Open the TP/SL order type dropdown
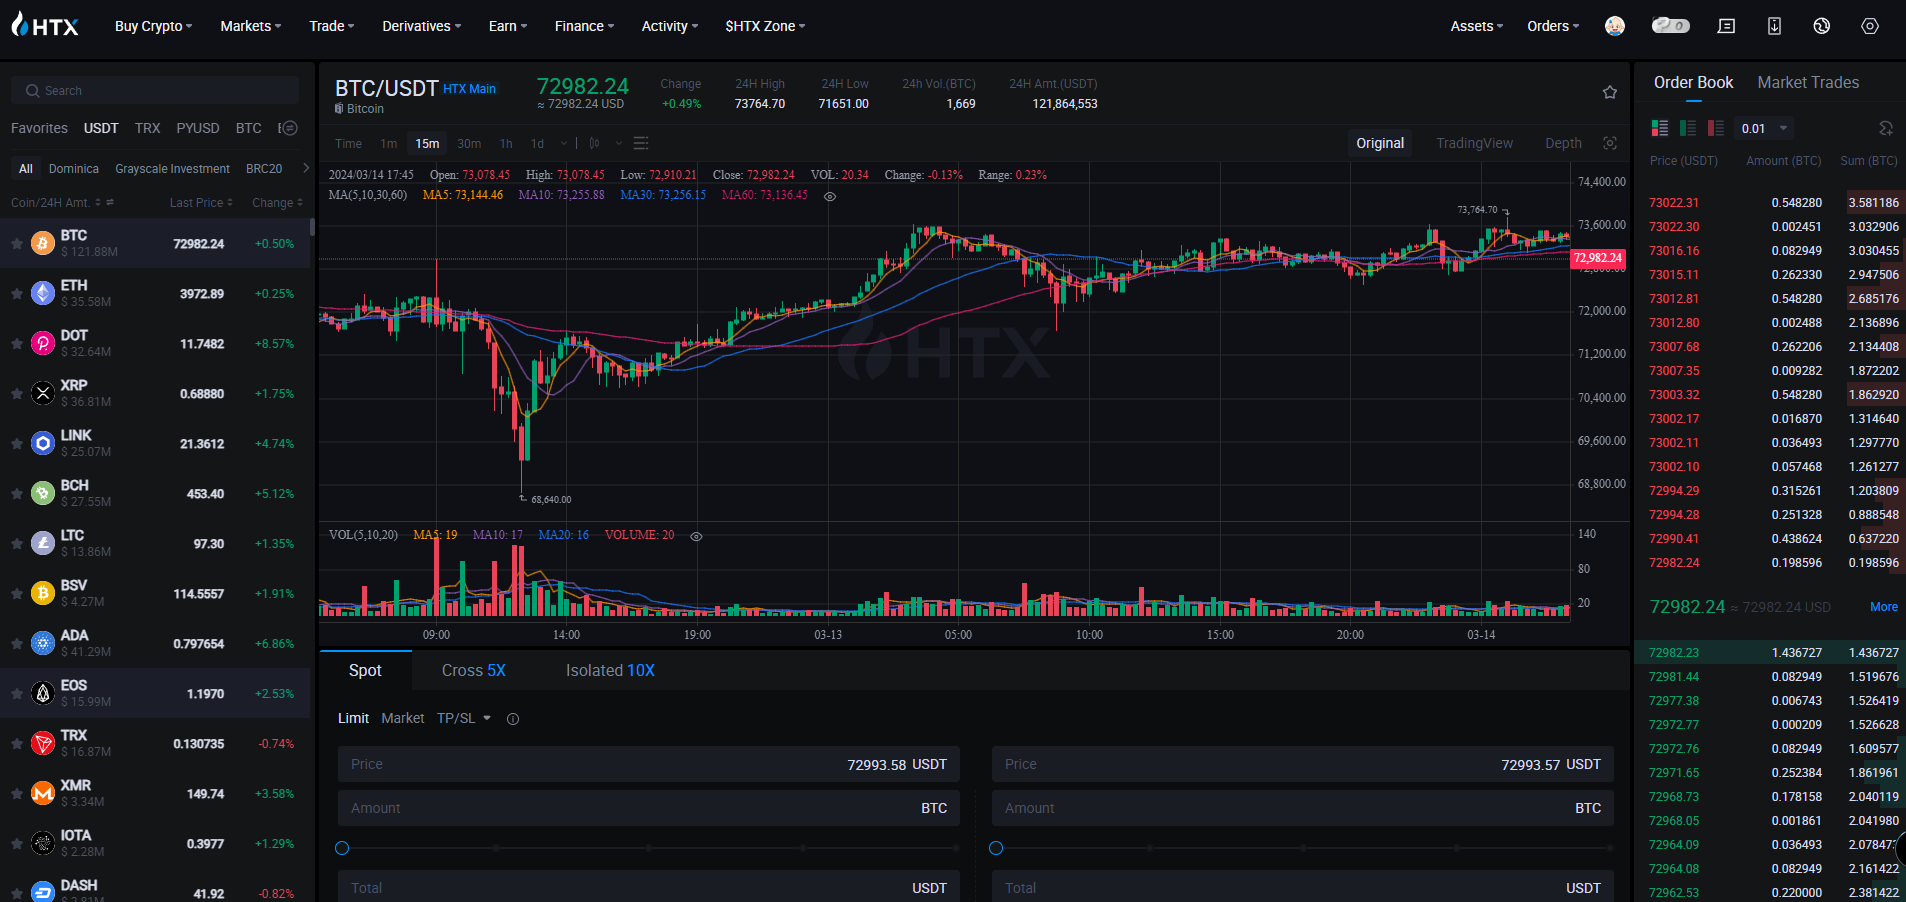Screen dimensions: 1906x902 464,718
